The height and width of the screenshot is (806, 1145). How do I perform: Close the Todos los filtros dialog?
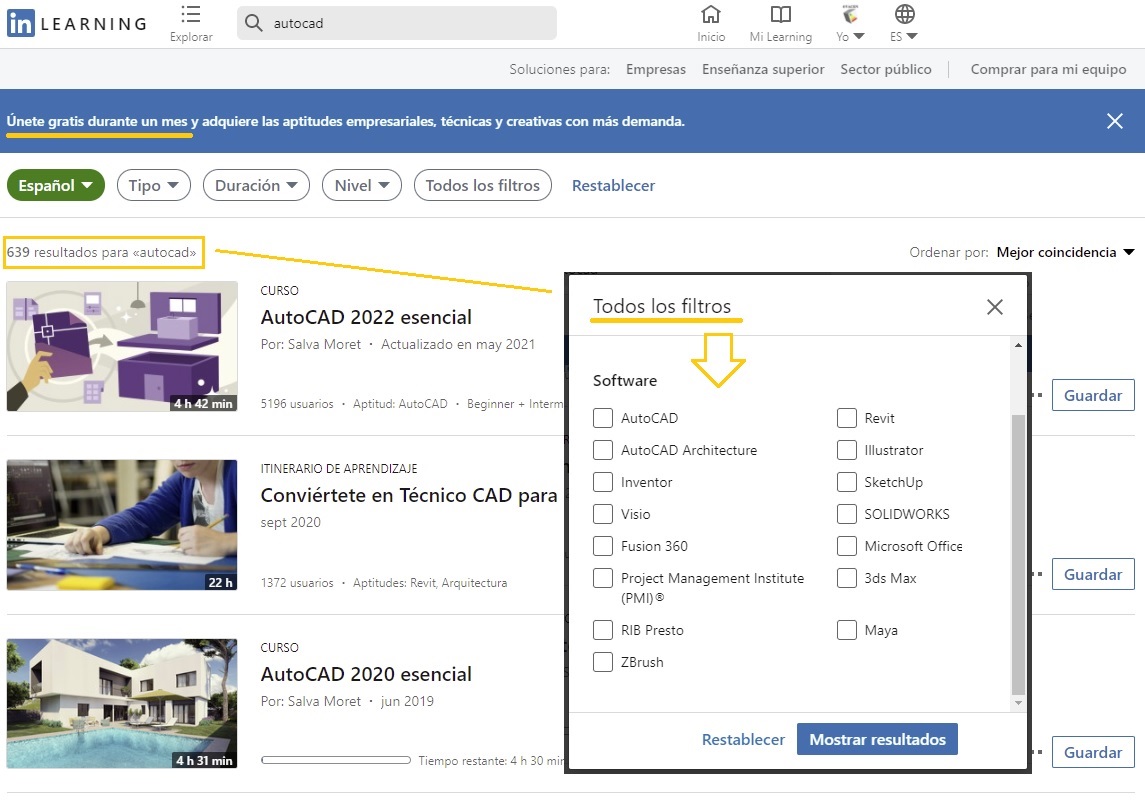(994, 307)
